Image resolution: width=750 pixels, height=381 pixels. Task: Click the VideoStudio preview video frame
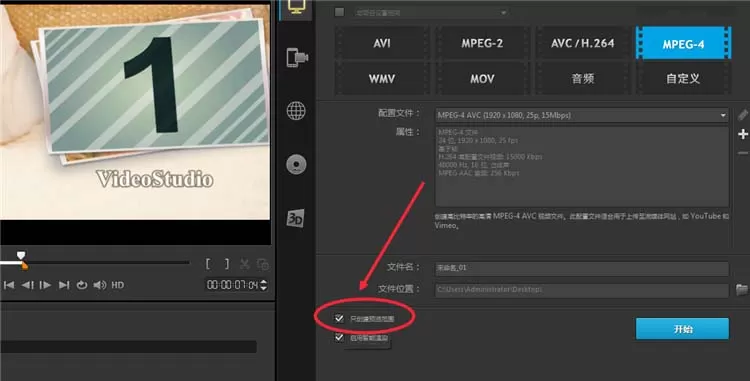click(x=135, y=112)
